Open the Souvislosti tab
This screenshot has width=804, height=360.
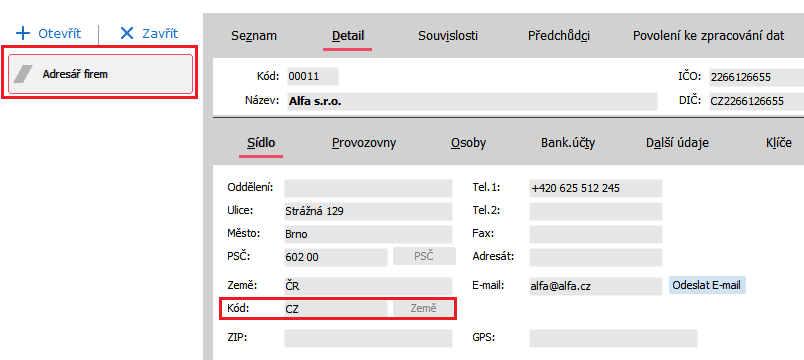coord(448,36)
